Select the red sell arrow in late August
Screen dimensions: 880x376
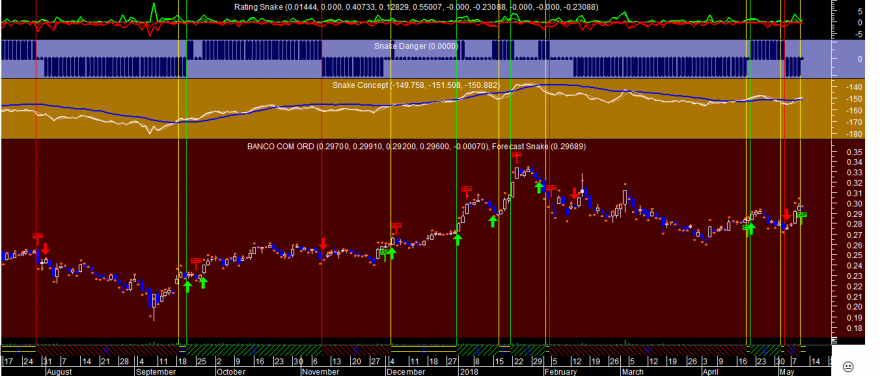point(45,249)
